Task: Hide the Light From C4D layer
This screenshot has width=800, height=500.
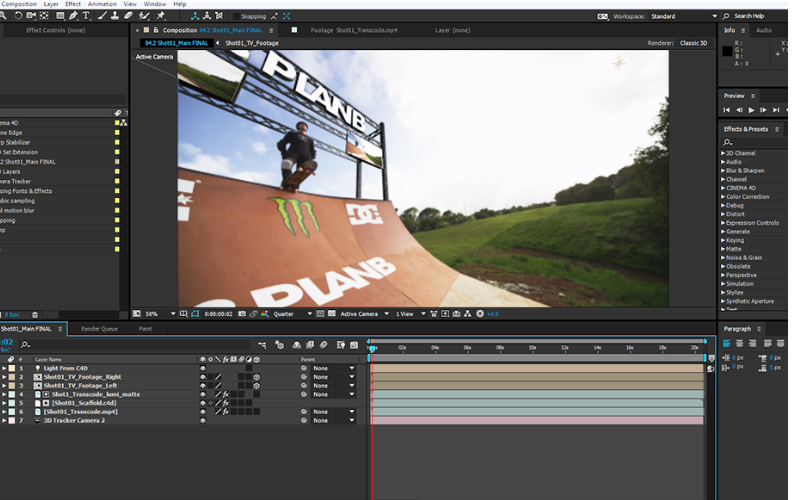Action: point(203,368)
